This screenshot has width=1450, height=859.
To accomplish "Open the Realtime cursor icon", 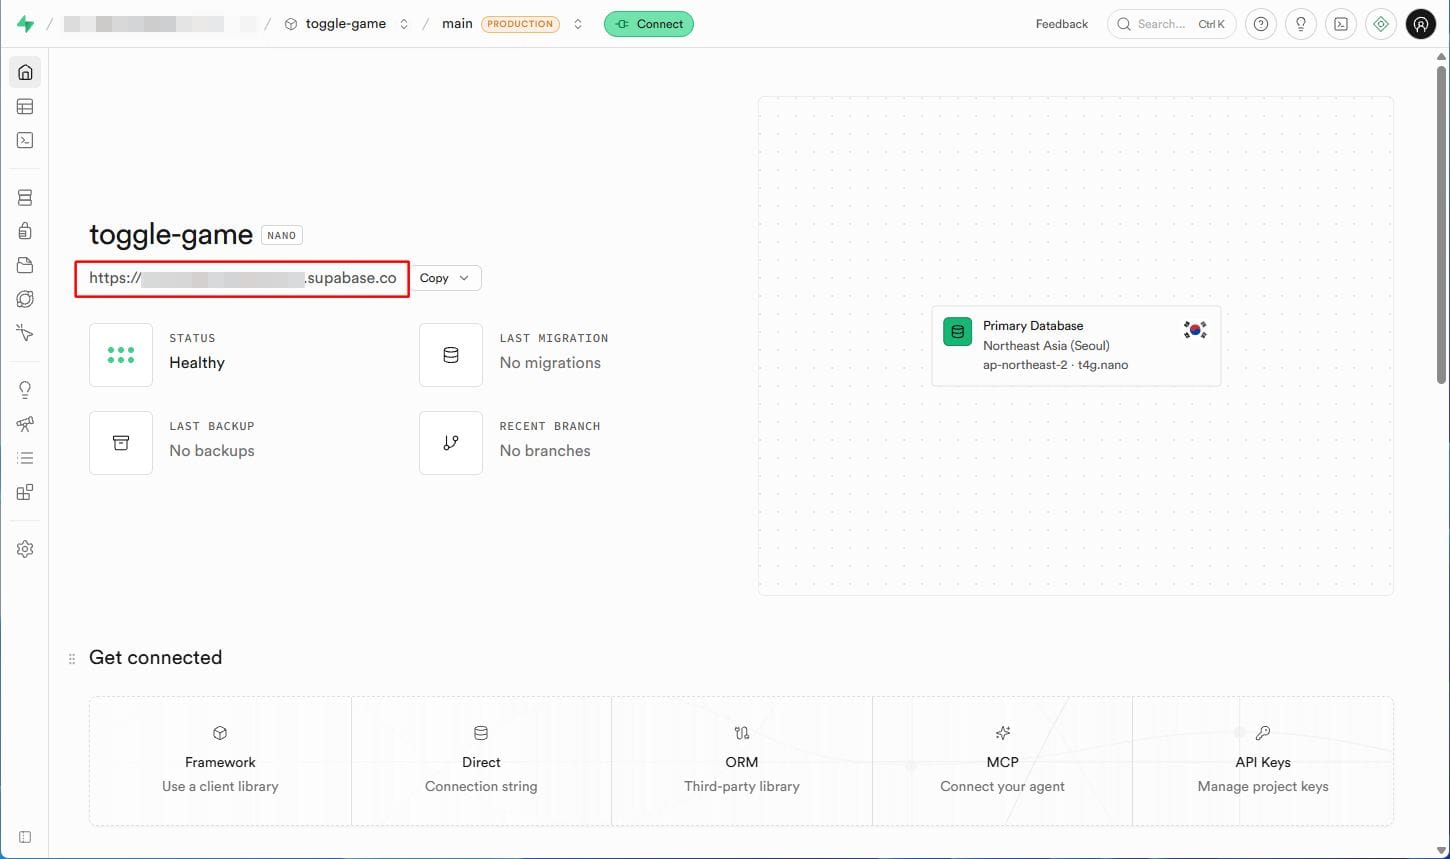I will click(25, 333).
